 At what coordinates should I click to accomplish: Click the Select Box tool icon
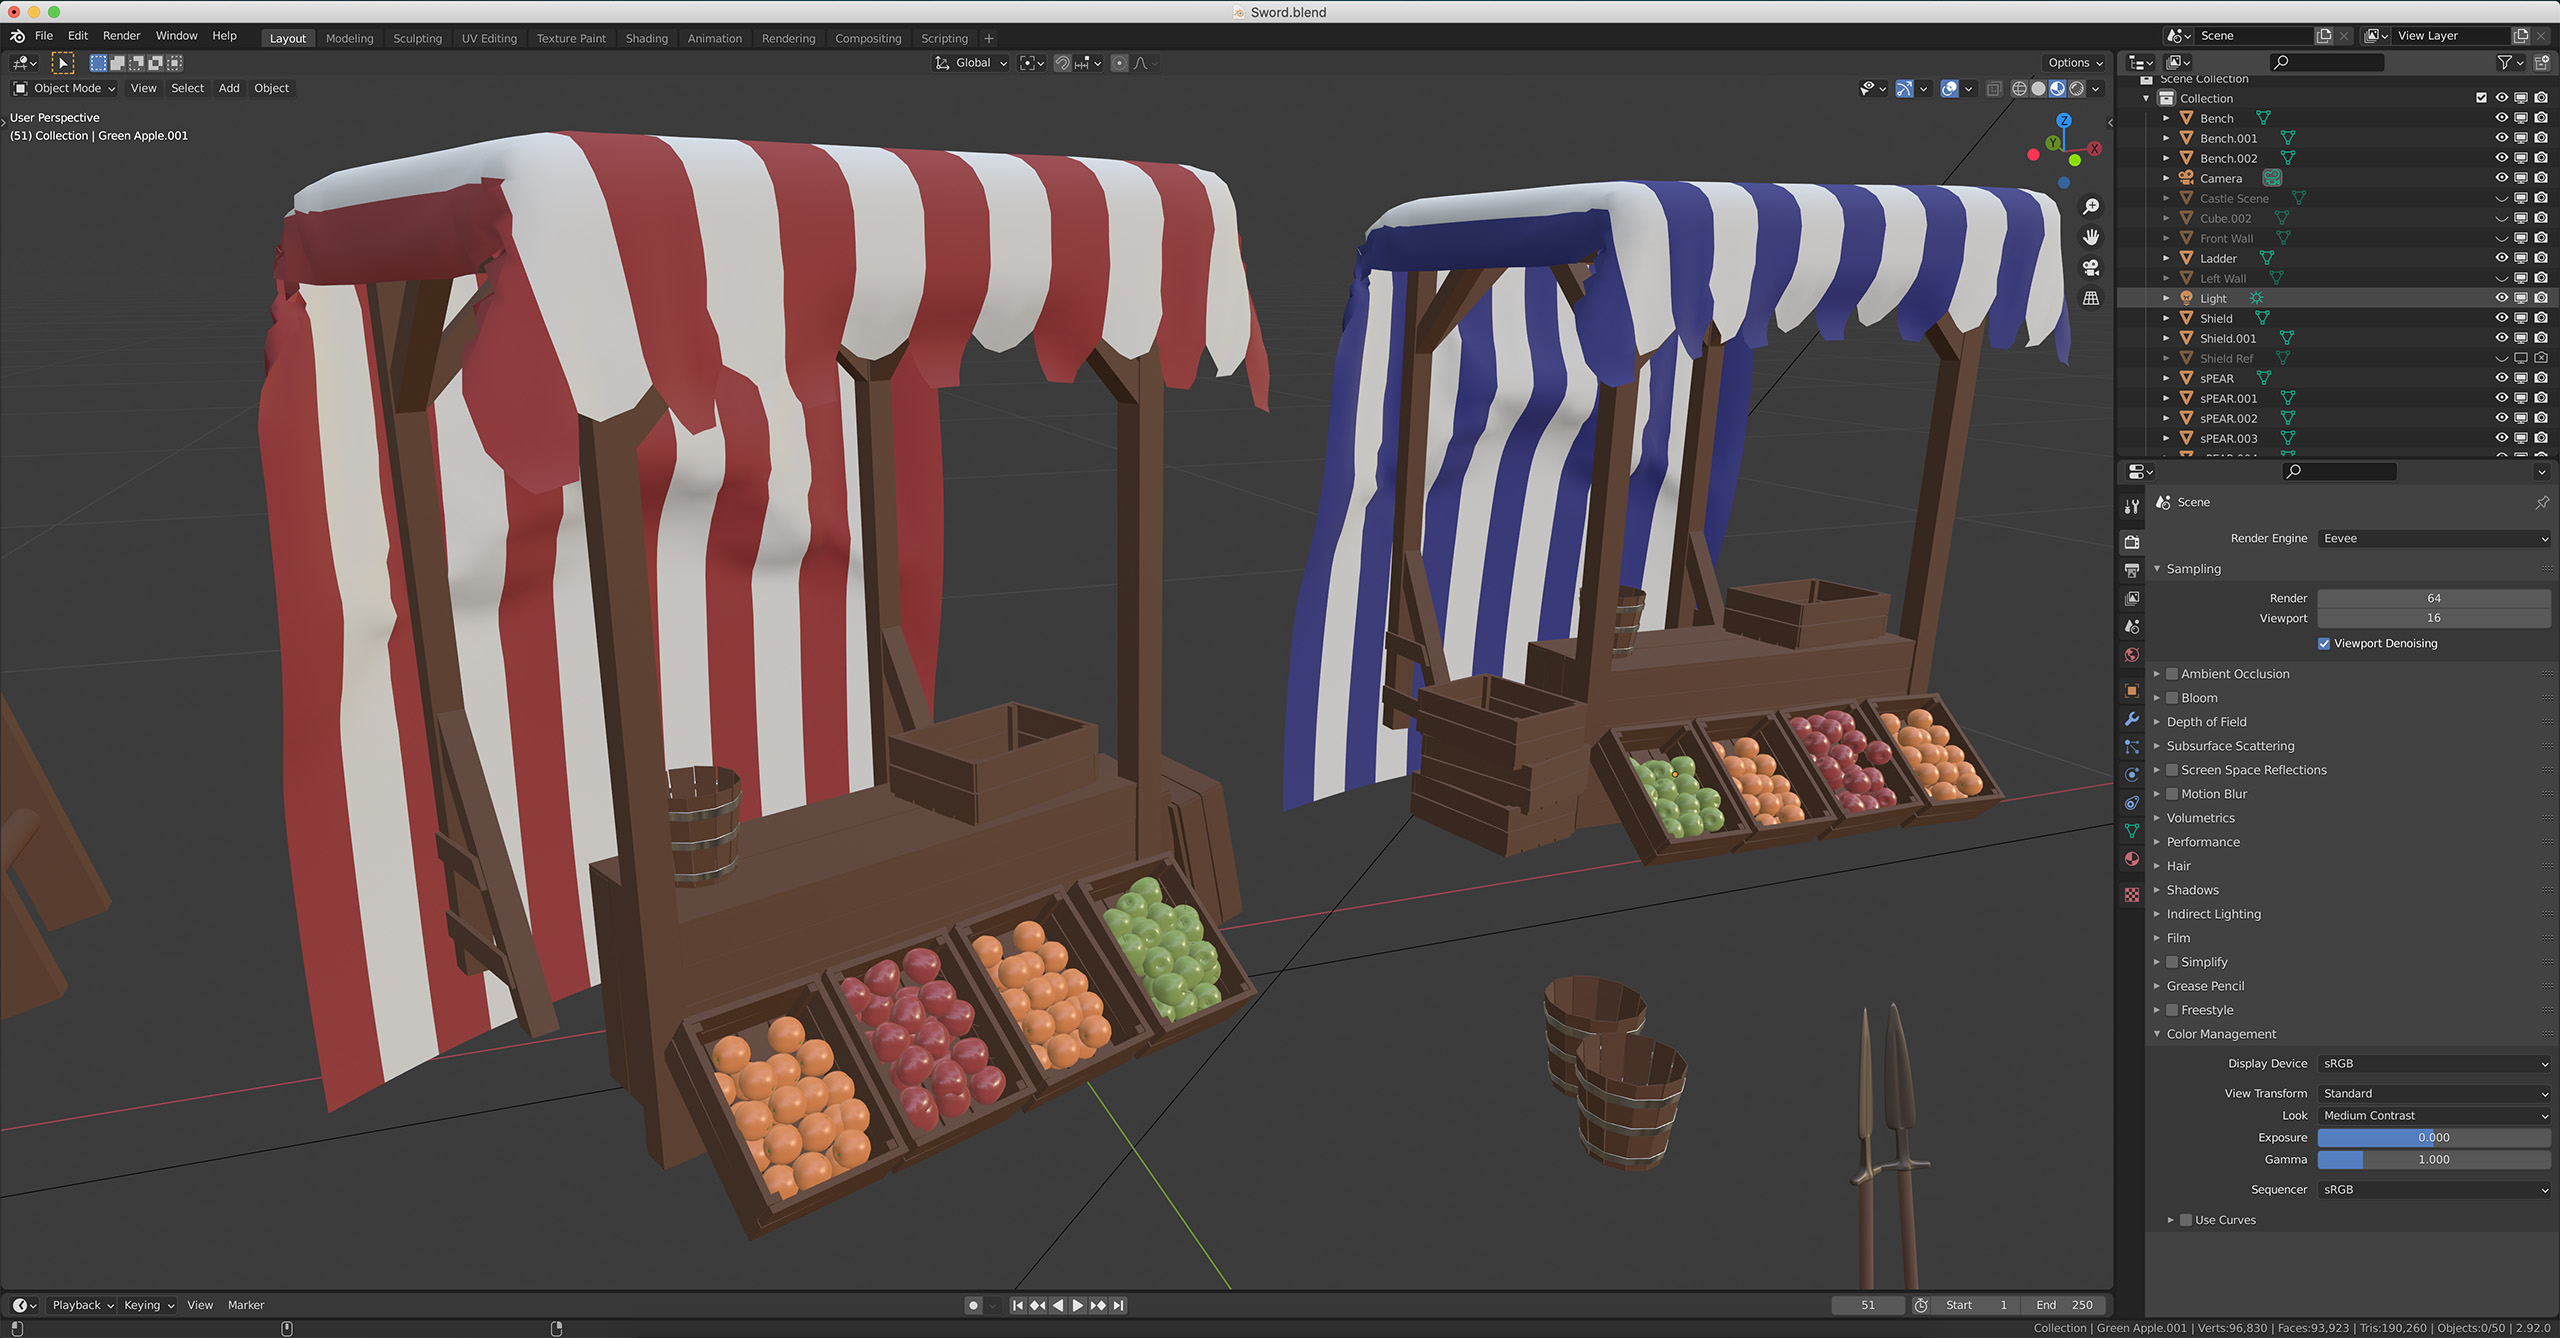tap(63, 63)
